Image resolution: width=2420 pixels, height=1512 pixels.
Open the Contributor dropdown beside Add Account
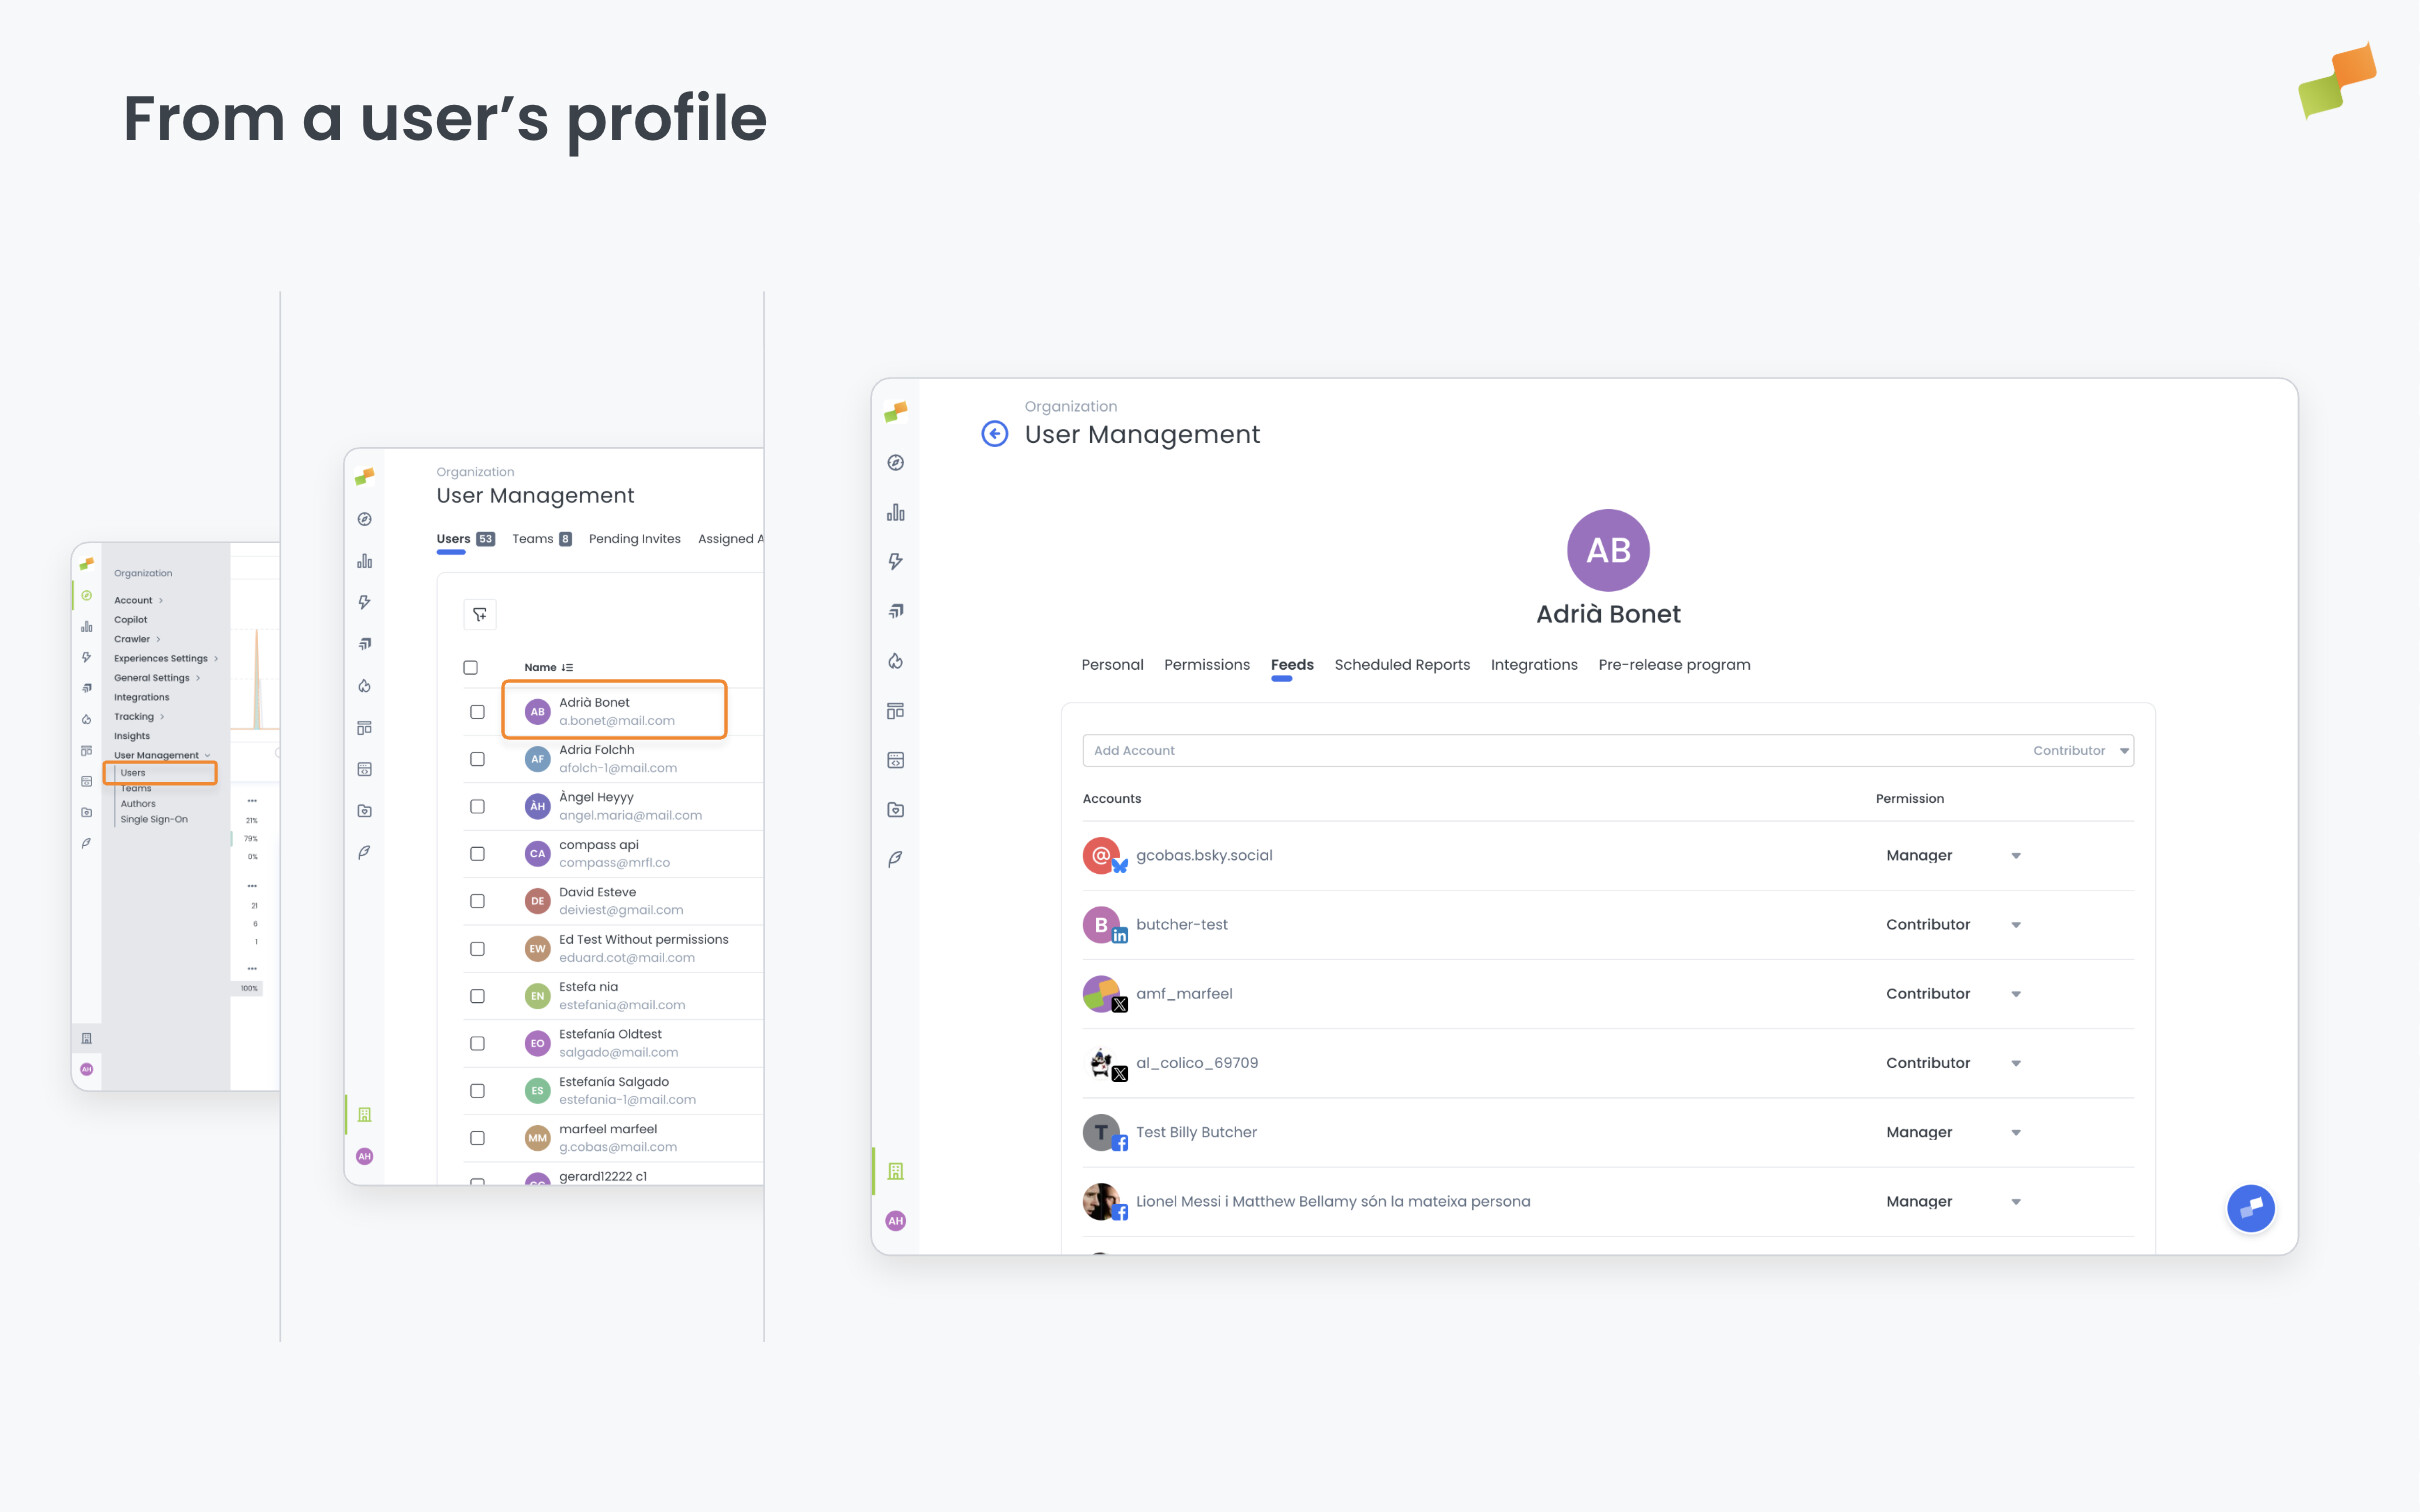[2079, 750]
